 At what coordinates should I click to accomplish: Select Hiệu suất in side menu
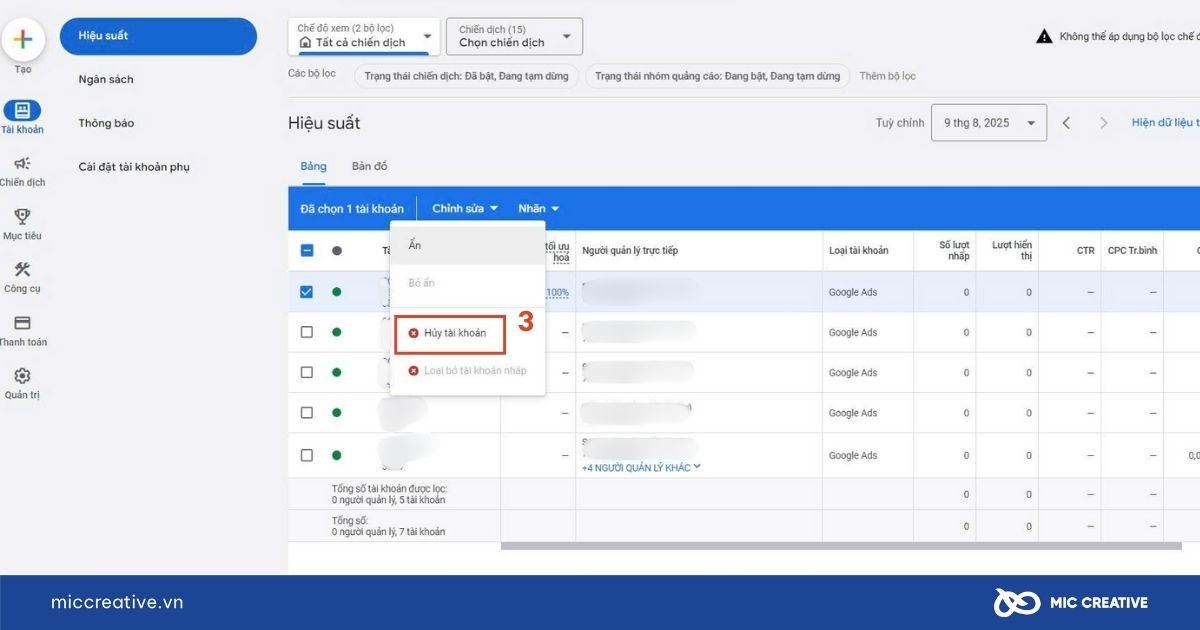pyautogui.click(x=158, y=36)
